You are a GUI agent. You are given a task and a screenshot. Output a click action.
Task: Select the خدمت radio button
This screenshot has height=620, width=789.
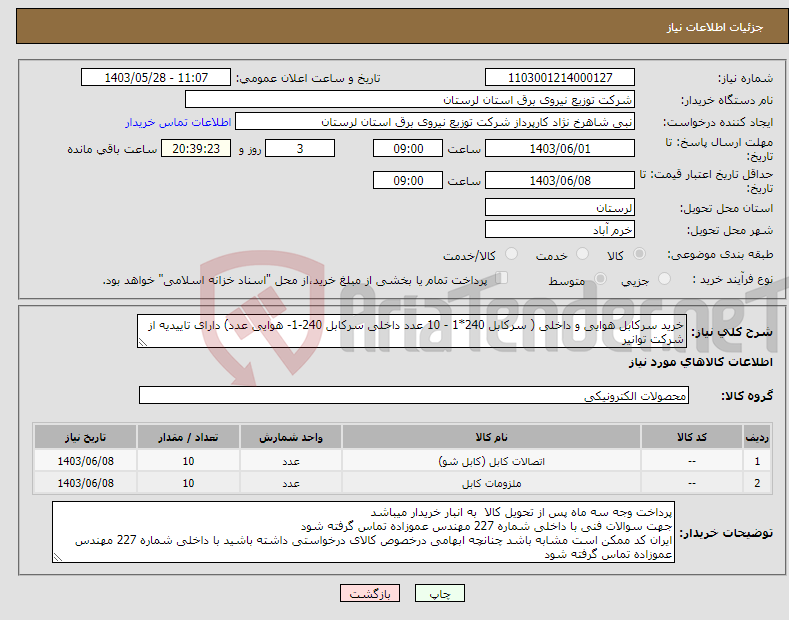[582, 254]
